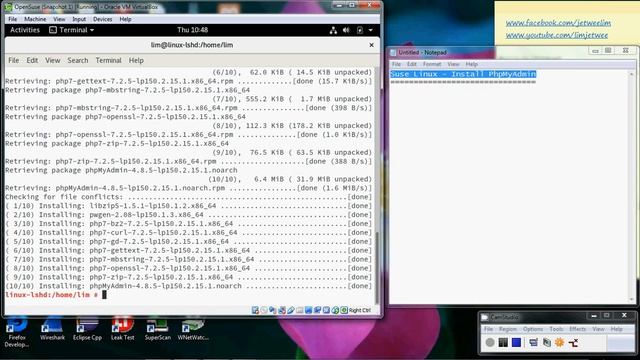Open terminal window Help menu
This screenshot has width=640, height=360.
click(136, 60)
